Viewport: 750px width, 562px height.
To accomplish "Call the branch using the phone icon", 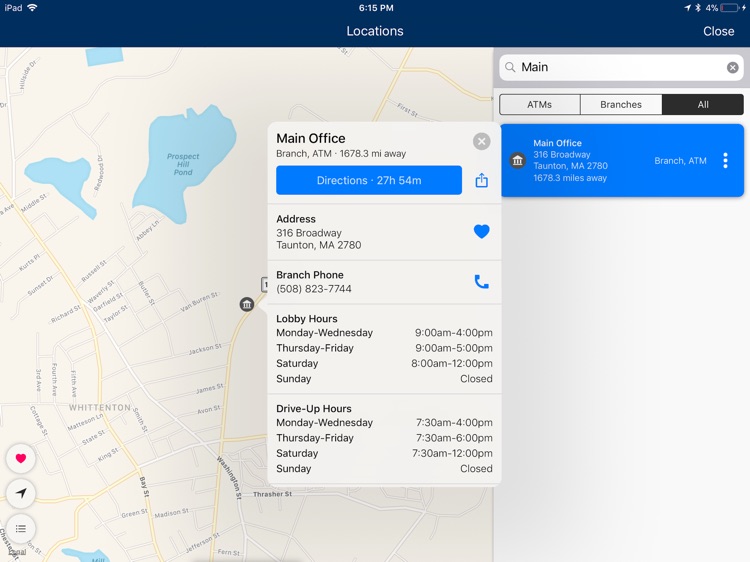I will click(481, 282).
